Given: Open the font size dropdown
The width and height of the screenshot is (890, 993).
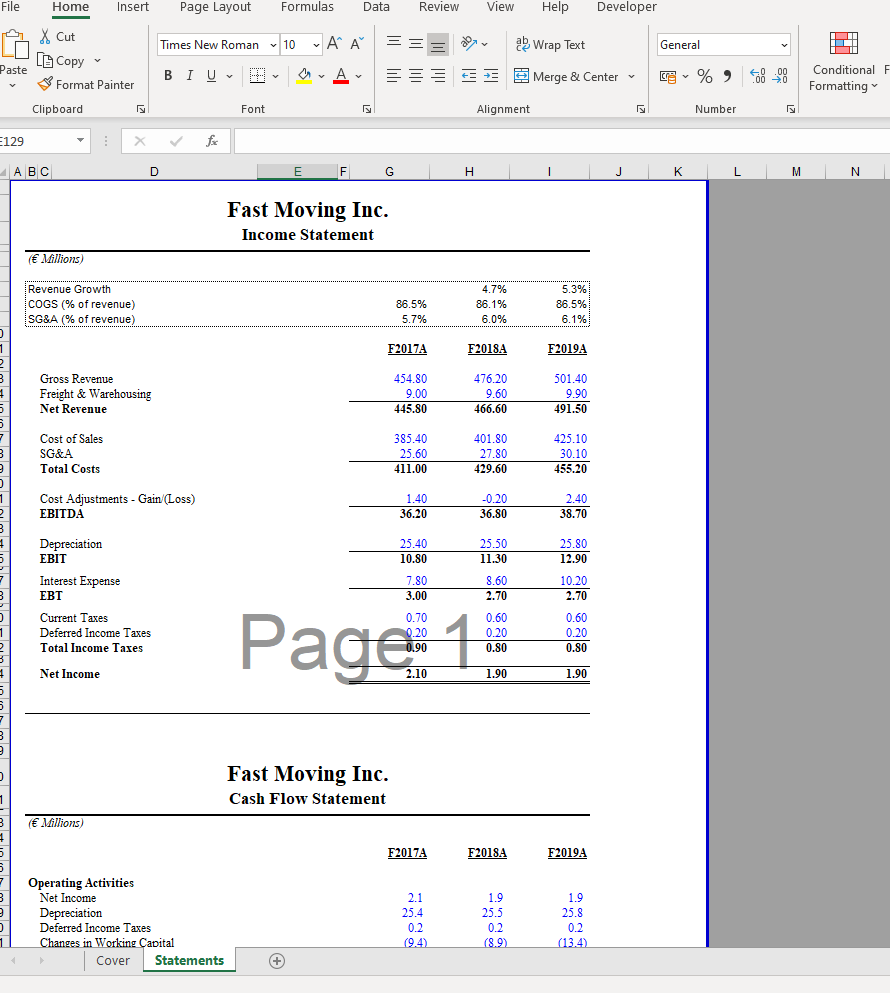Looking at the screenshot, I should (316, 45).
